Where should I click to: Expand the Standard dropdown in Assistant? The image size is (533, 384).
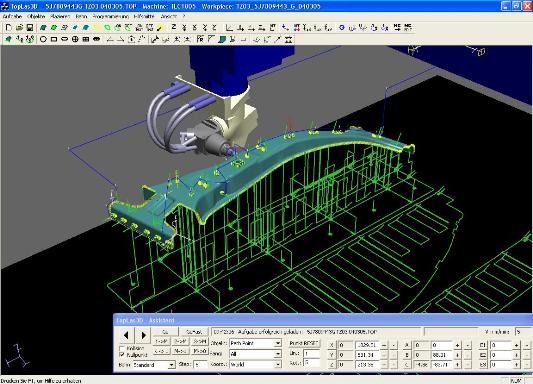154,365
